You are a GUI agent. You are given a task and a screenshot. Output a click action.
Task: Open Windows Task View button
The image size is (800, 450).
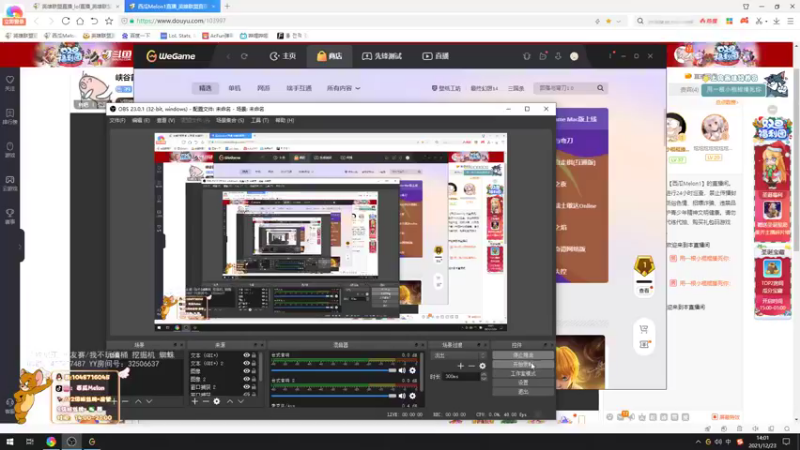click(x=30, y=442)
